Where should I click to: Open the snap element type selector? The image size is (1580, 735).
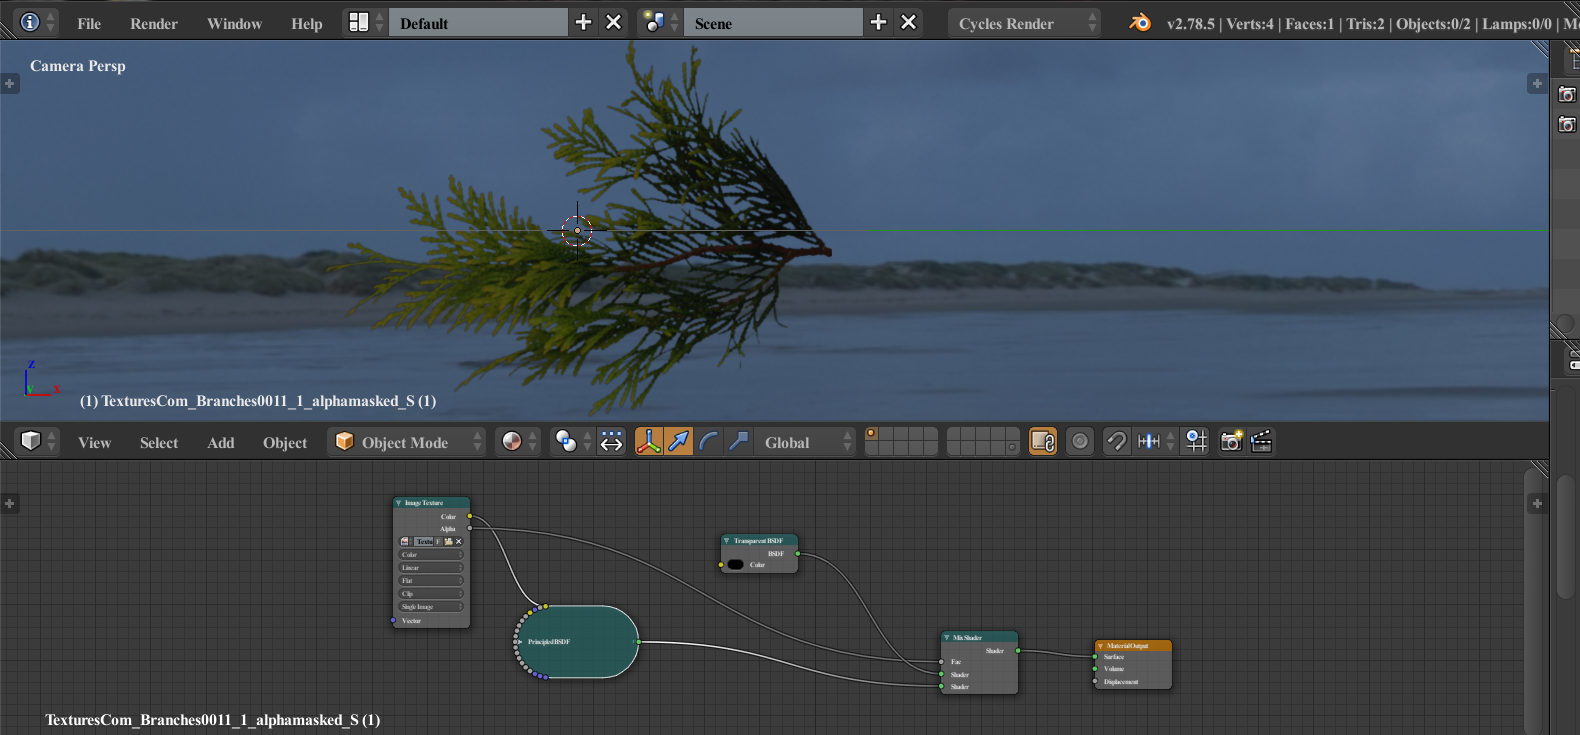[x=1154, y=441]
